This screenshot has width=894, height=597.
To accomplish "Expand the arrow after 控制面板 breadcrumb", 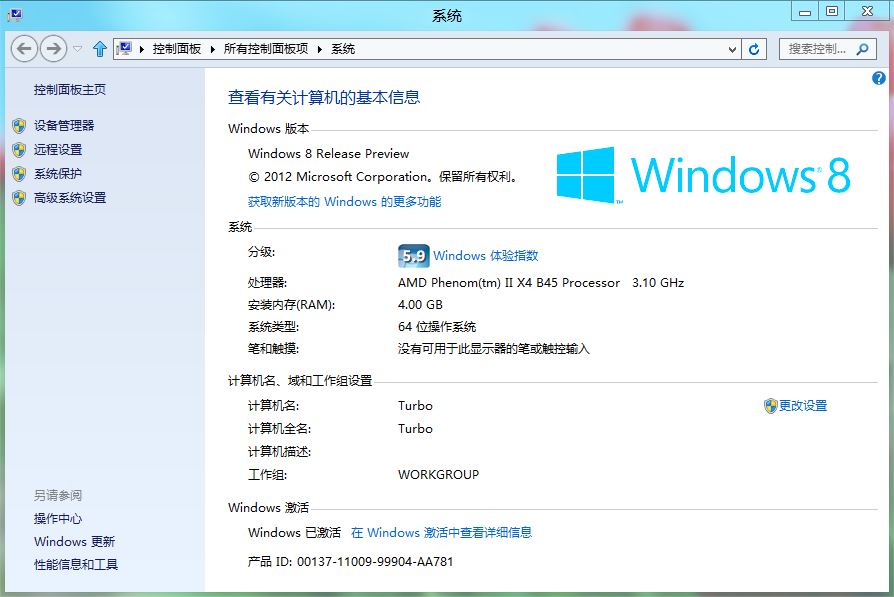I will [x=212, y=49].
